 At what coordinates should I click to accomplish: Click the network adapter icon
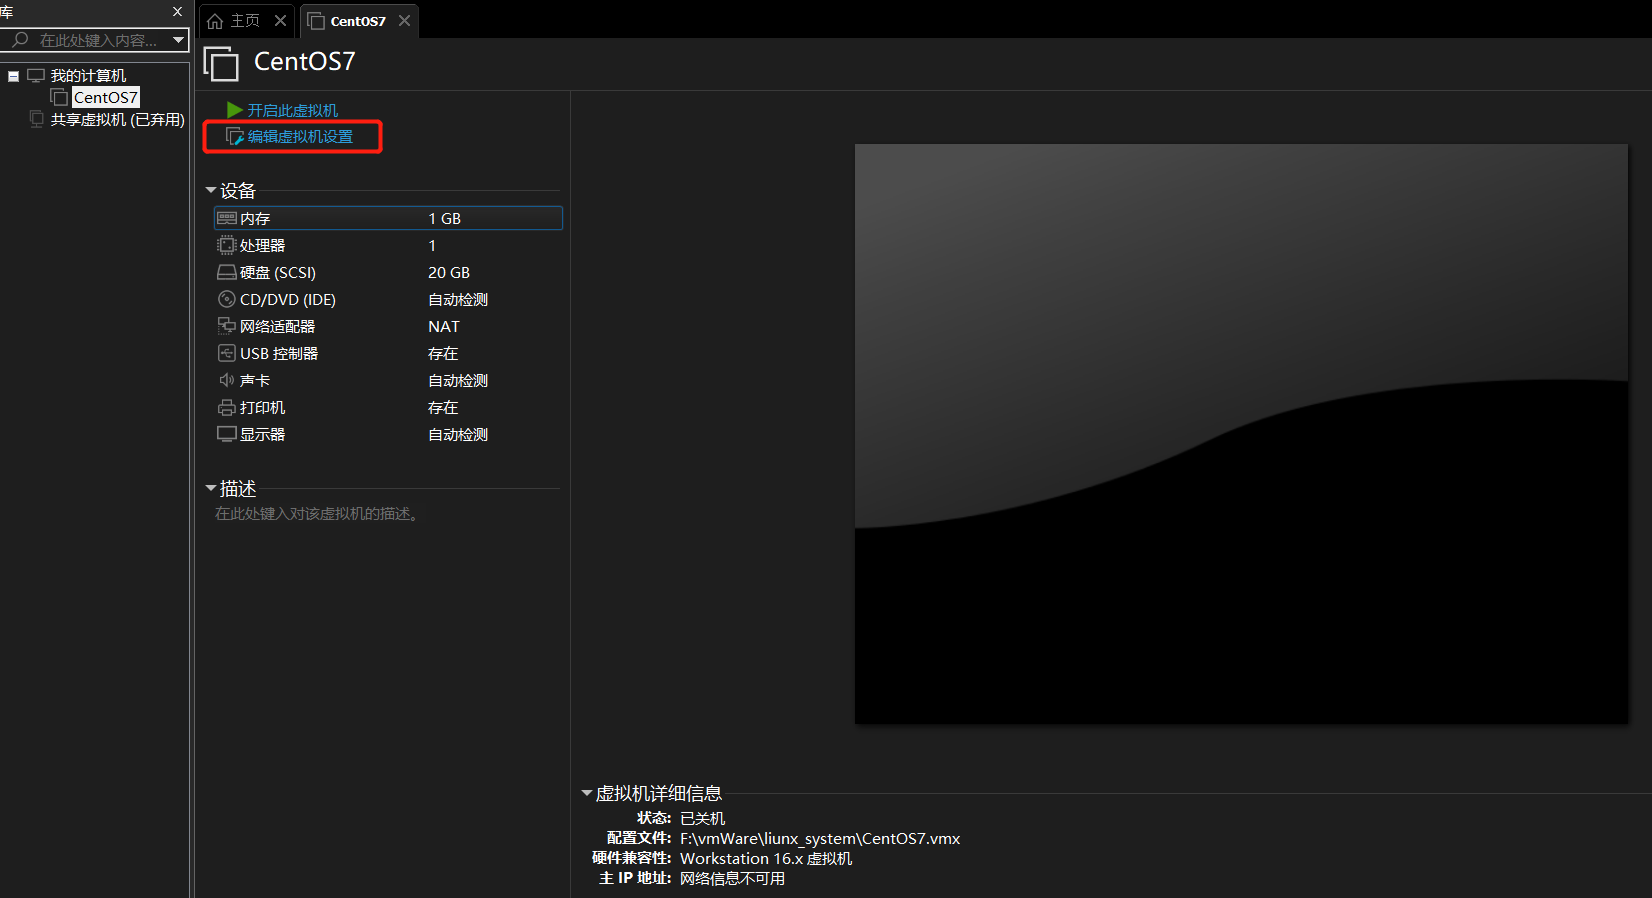click(x=227, y=326)
